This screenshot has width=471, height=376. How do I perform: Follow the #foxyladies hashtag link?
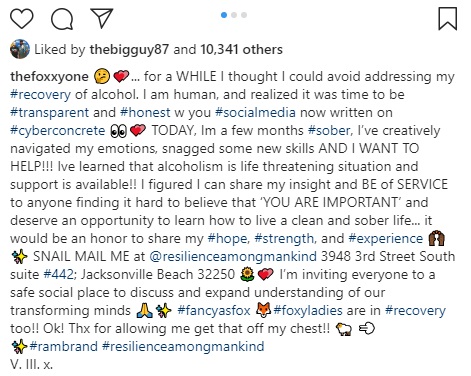[x=308, y=311]
